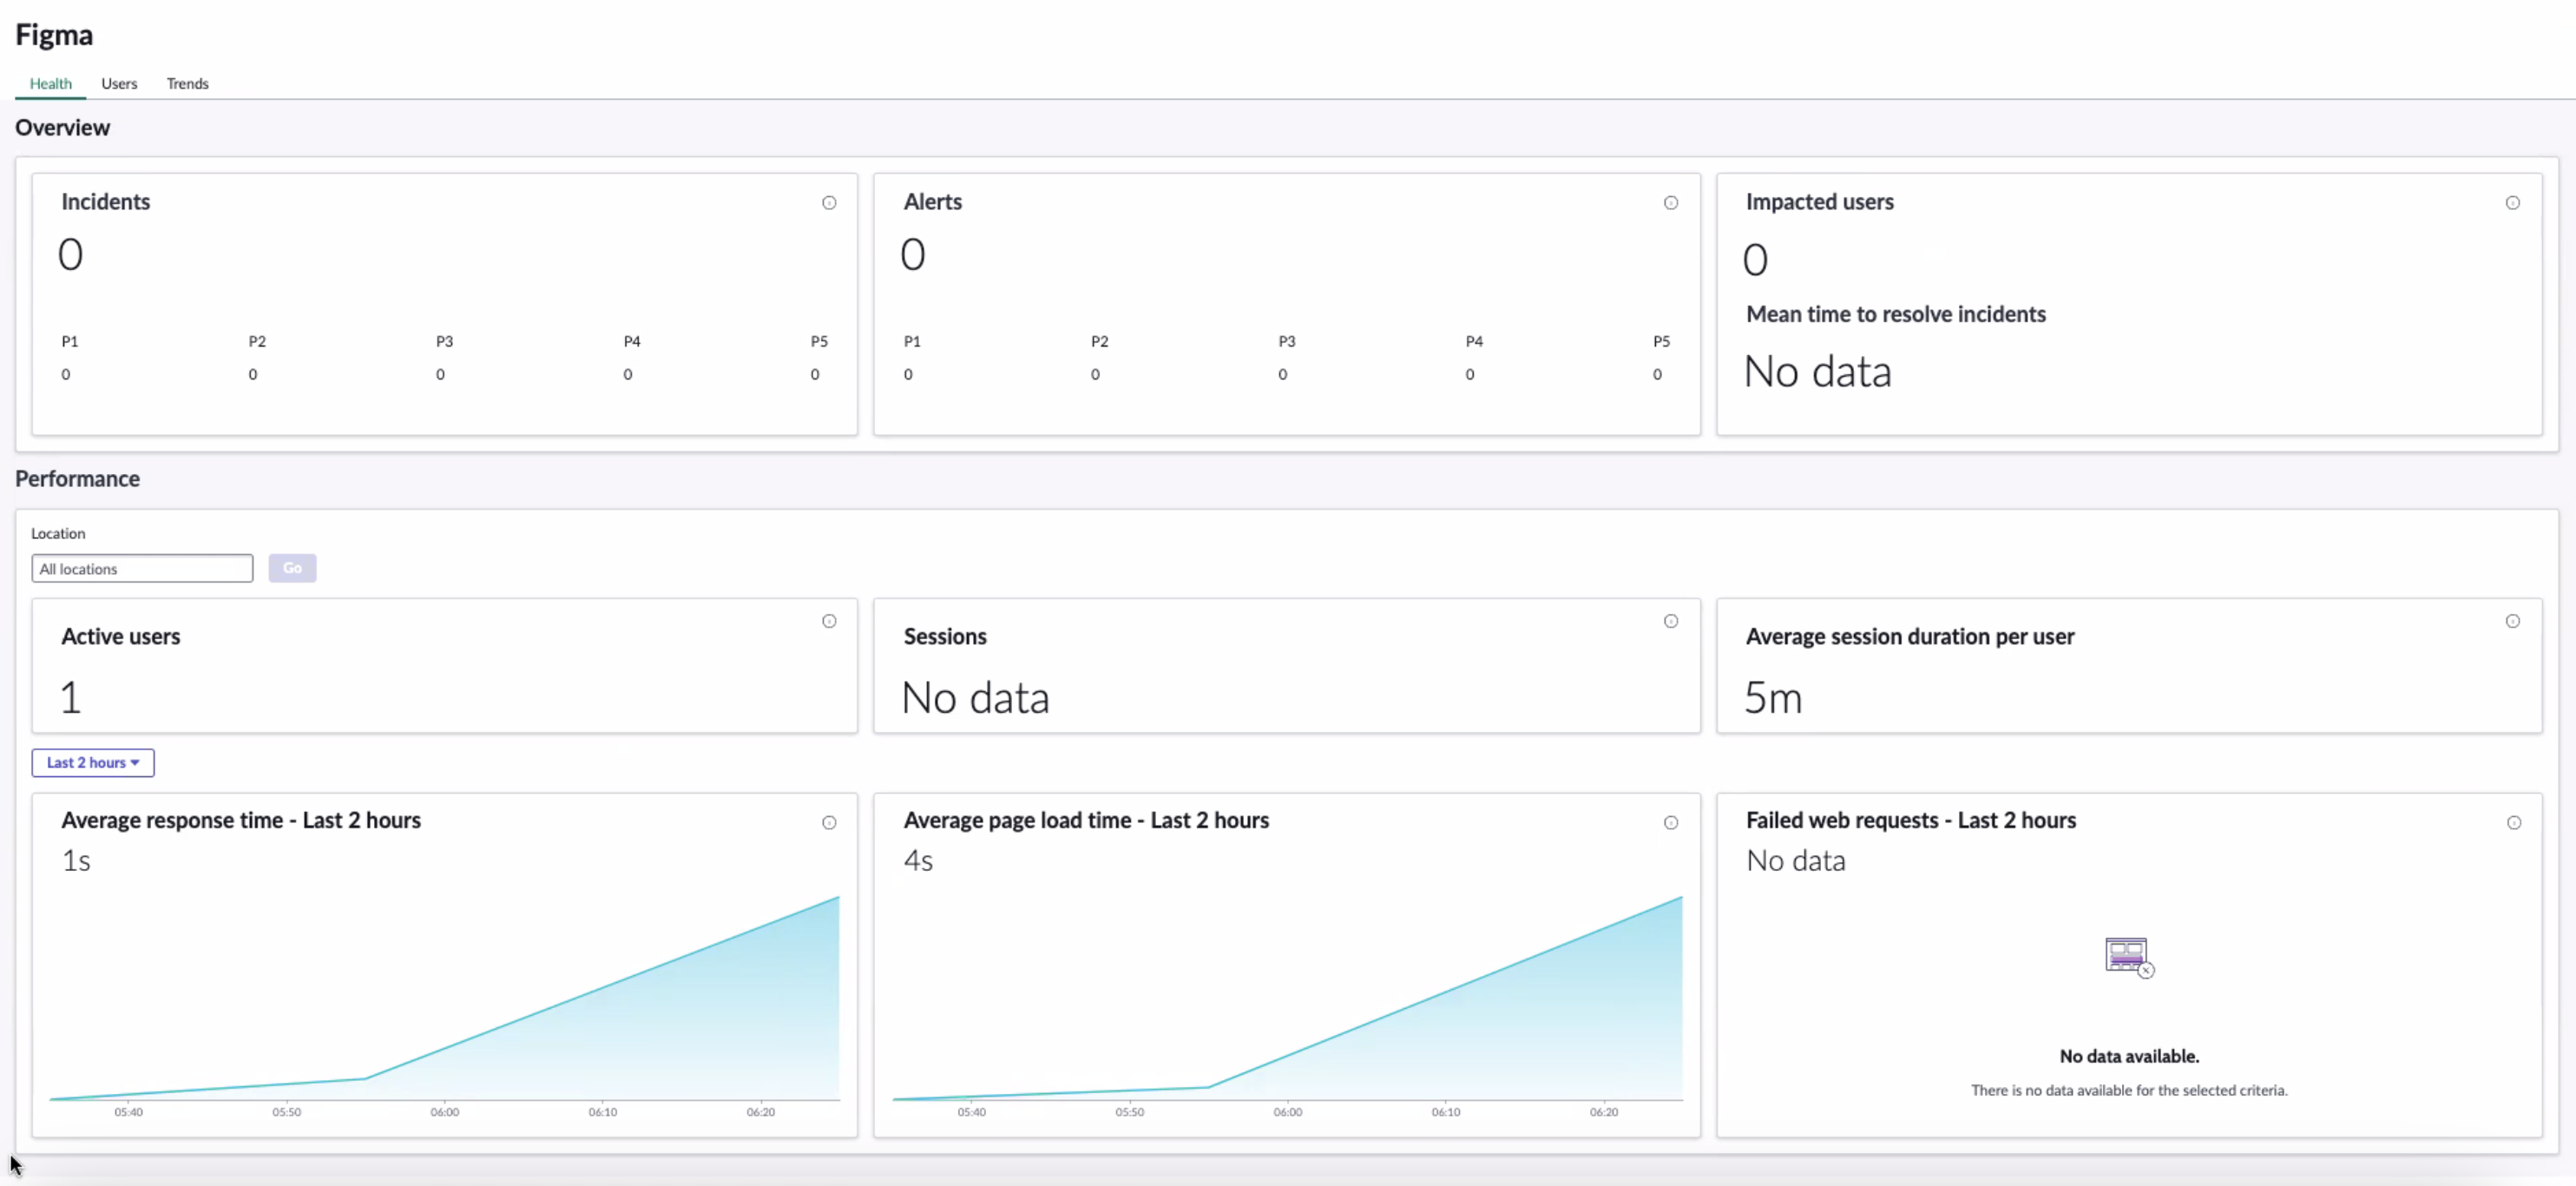Screen dimensions: 2576x1186
Task: Open info icon on Incidents card
Action: click(x=829, y=203)
